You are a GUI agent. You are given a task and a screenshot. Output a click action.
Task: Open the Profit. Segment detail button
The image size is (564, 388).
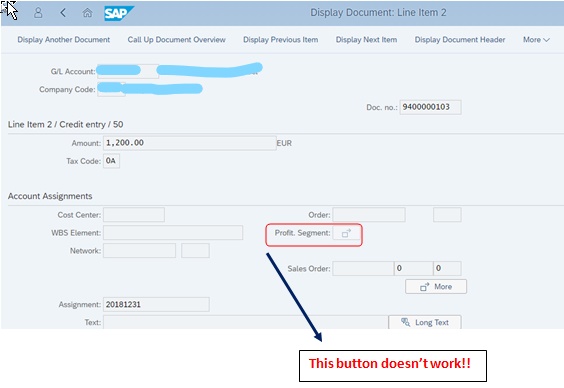[346, 233]
